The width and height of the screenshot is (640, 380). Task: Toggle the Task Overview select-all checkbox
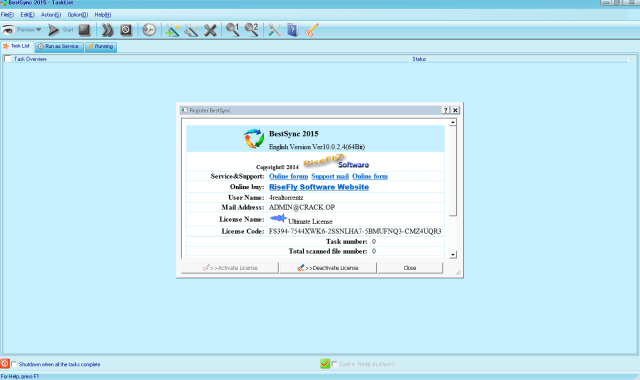click(x=7, y=59)
